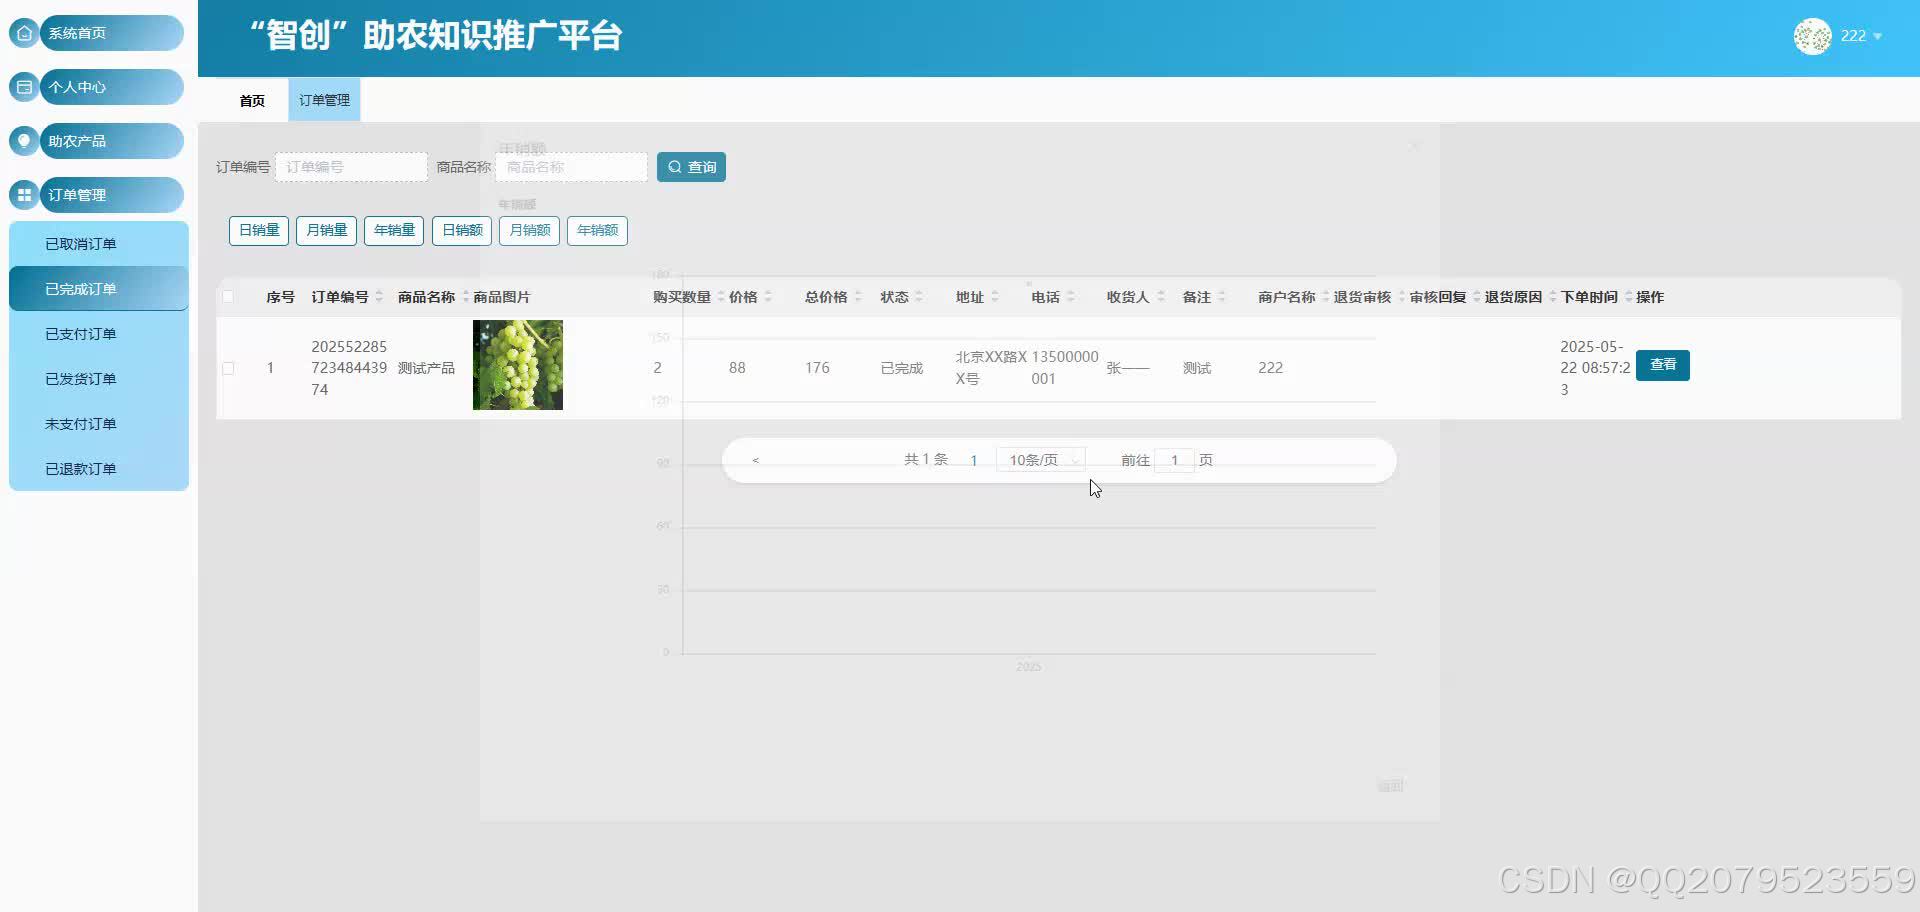Image resolution: width=1920 pixels, height=912 pixels.
Task: Click the 2025-05-22 08:57:23 order time cell
Action: coord(1595,368)
